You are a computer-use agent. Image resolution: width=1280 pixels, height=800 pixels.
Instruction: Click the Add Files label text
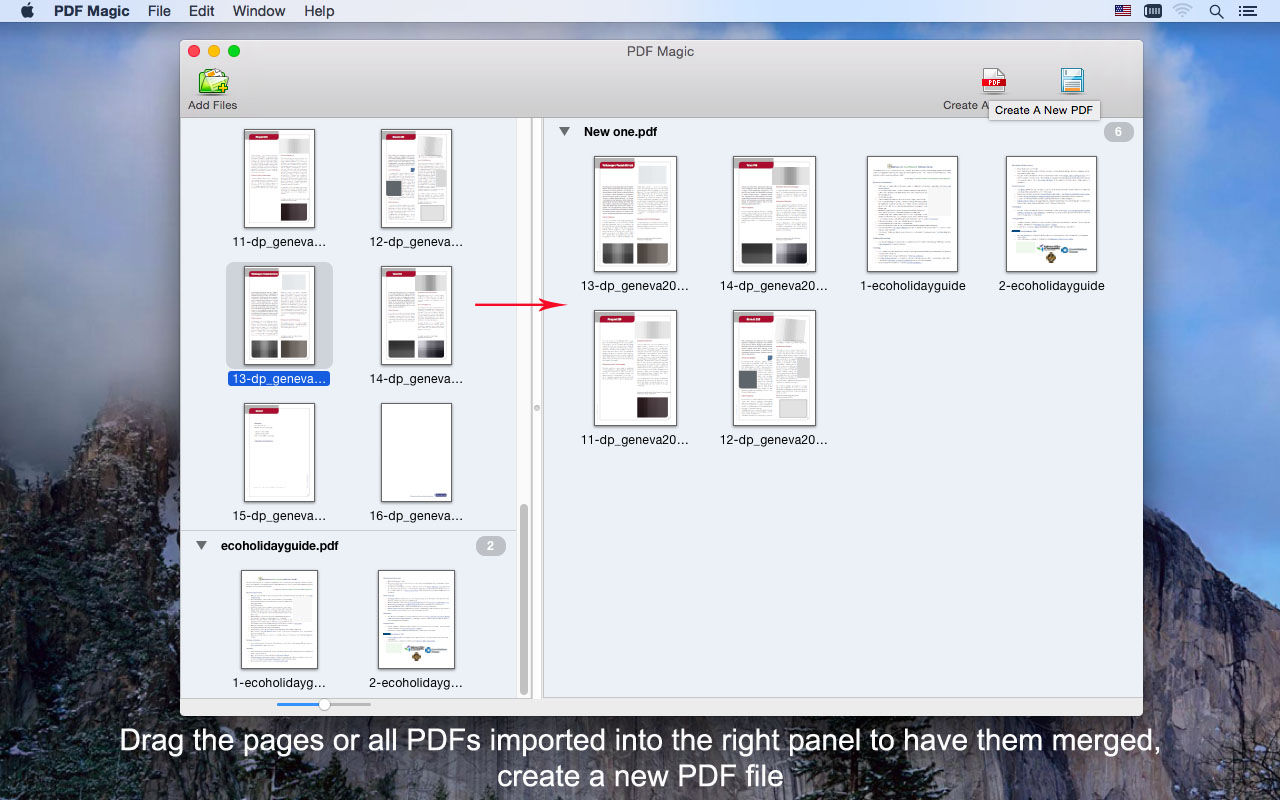[x=213, y=105]
